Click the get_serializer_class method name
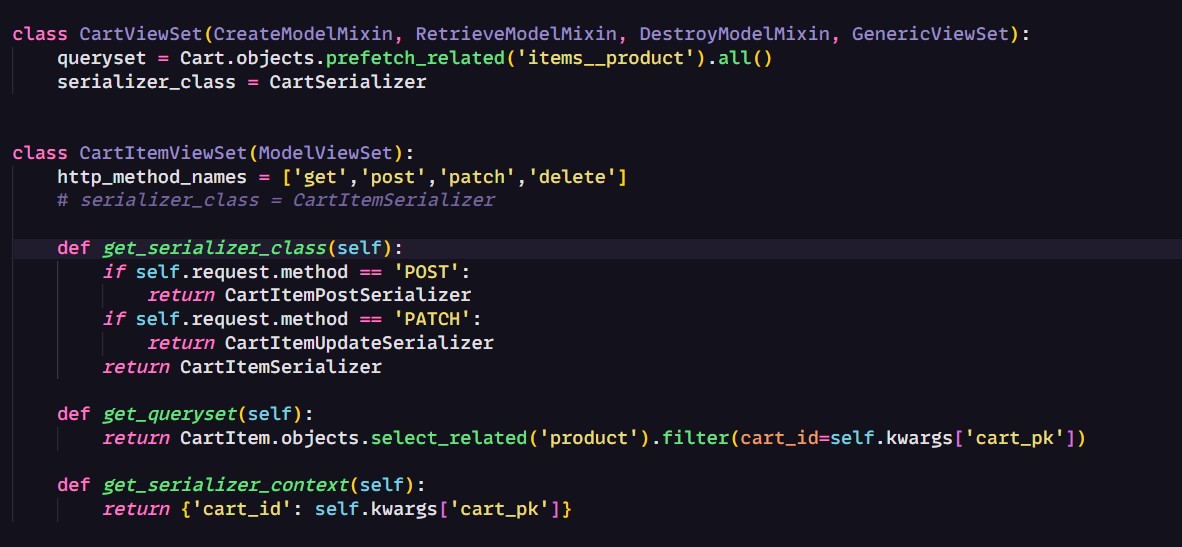The image size is (1182, 547). [x=213, y=248]
